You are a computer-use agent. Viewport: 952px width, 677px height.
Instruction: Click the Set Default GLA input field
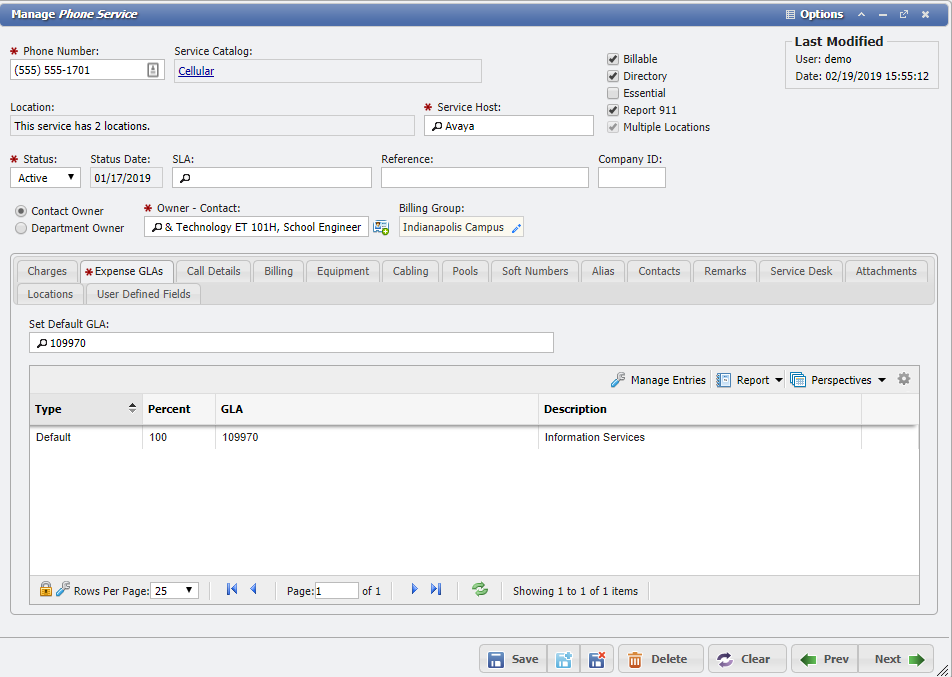click(290, 342)
